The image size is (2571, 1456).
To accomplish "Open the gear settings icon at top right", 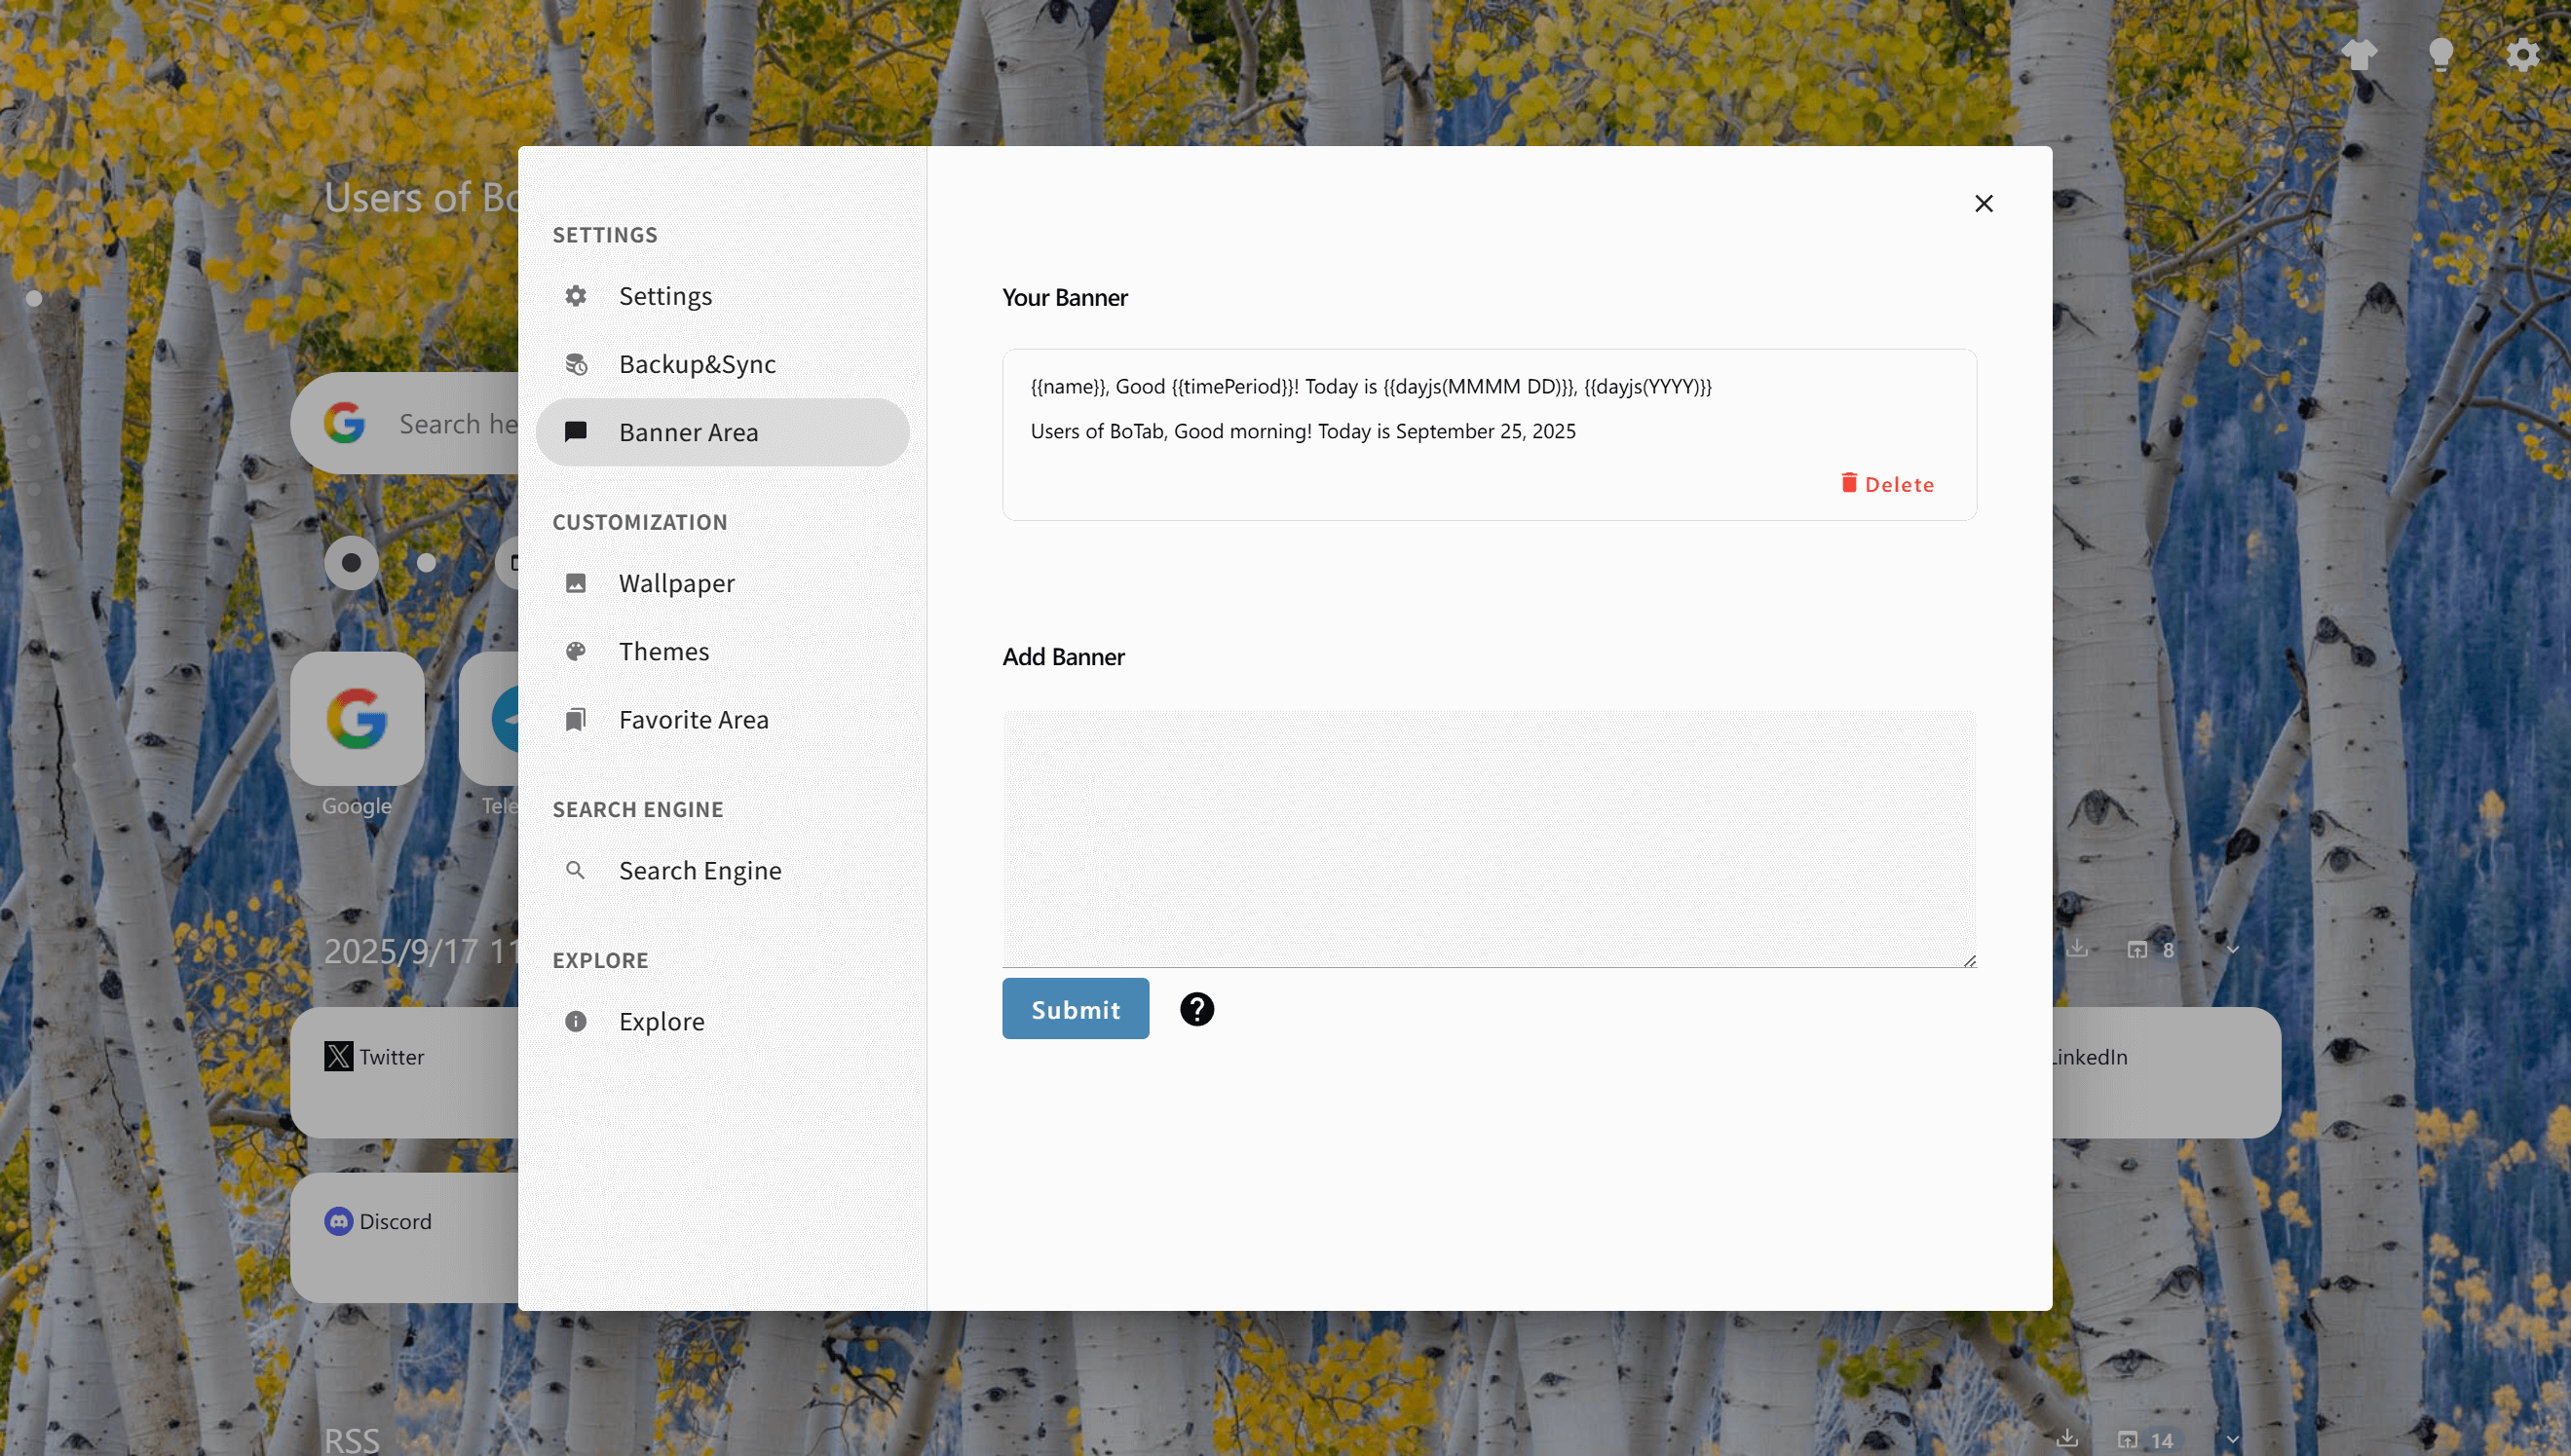I will [2523, 54].
